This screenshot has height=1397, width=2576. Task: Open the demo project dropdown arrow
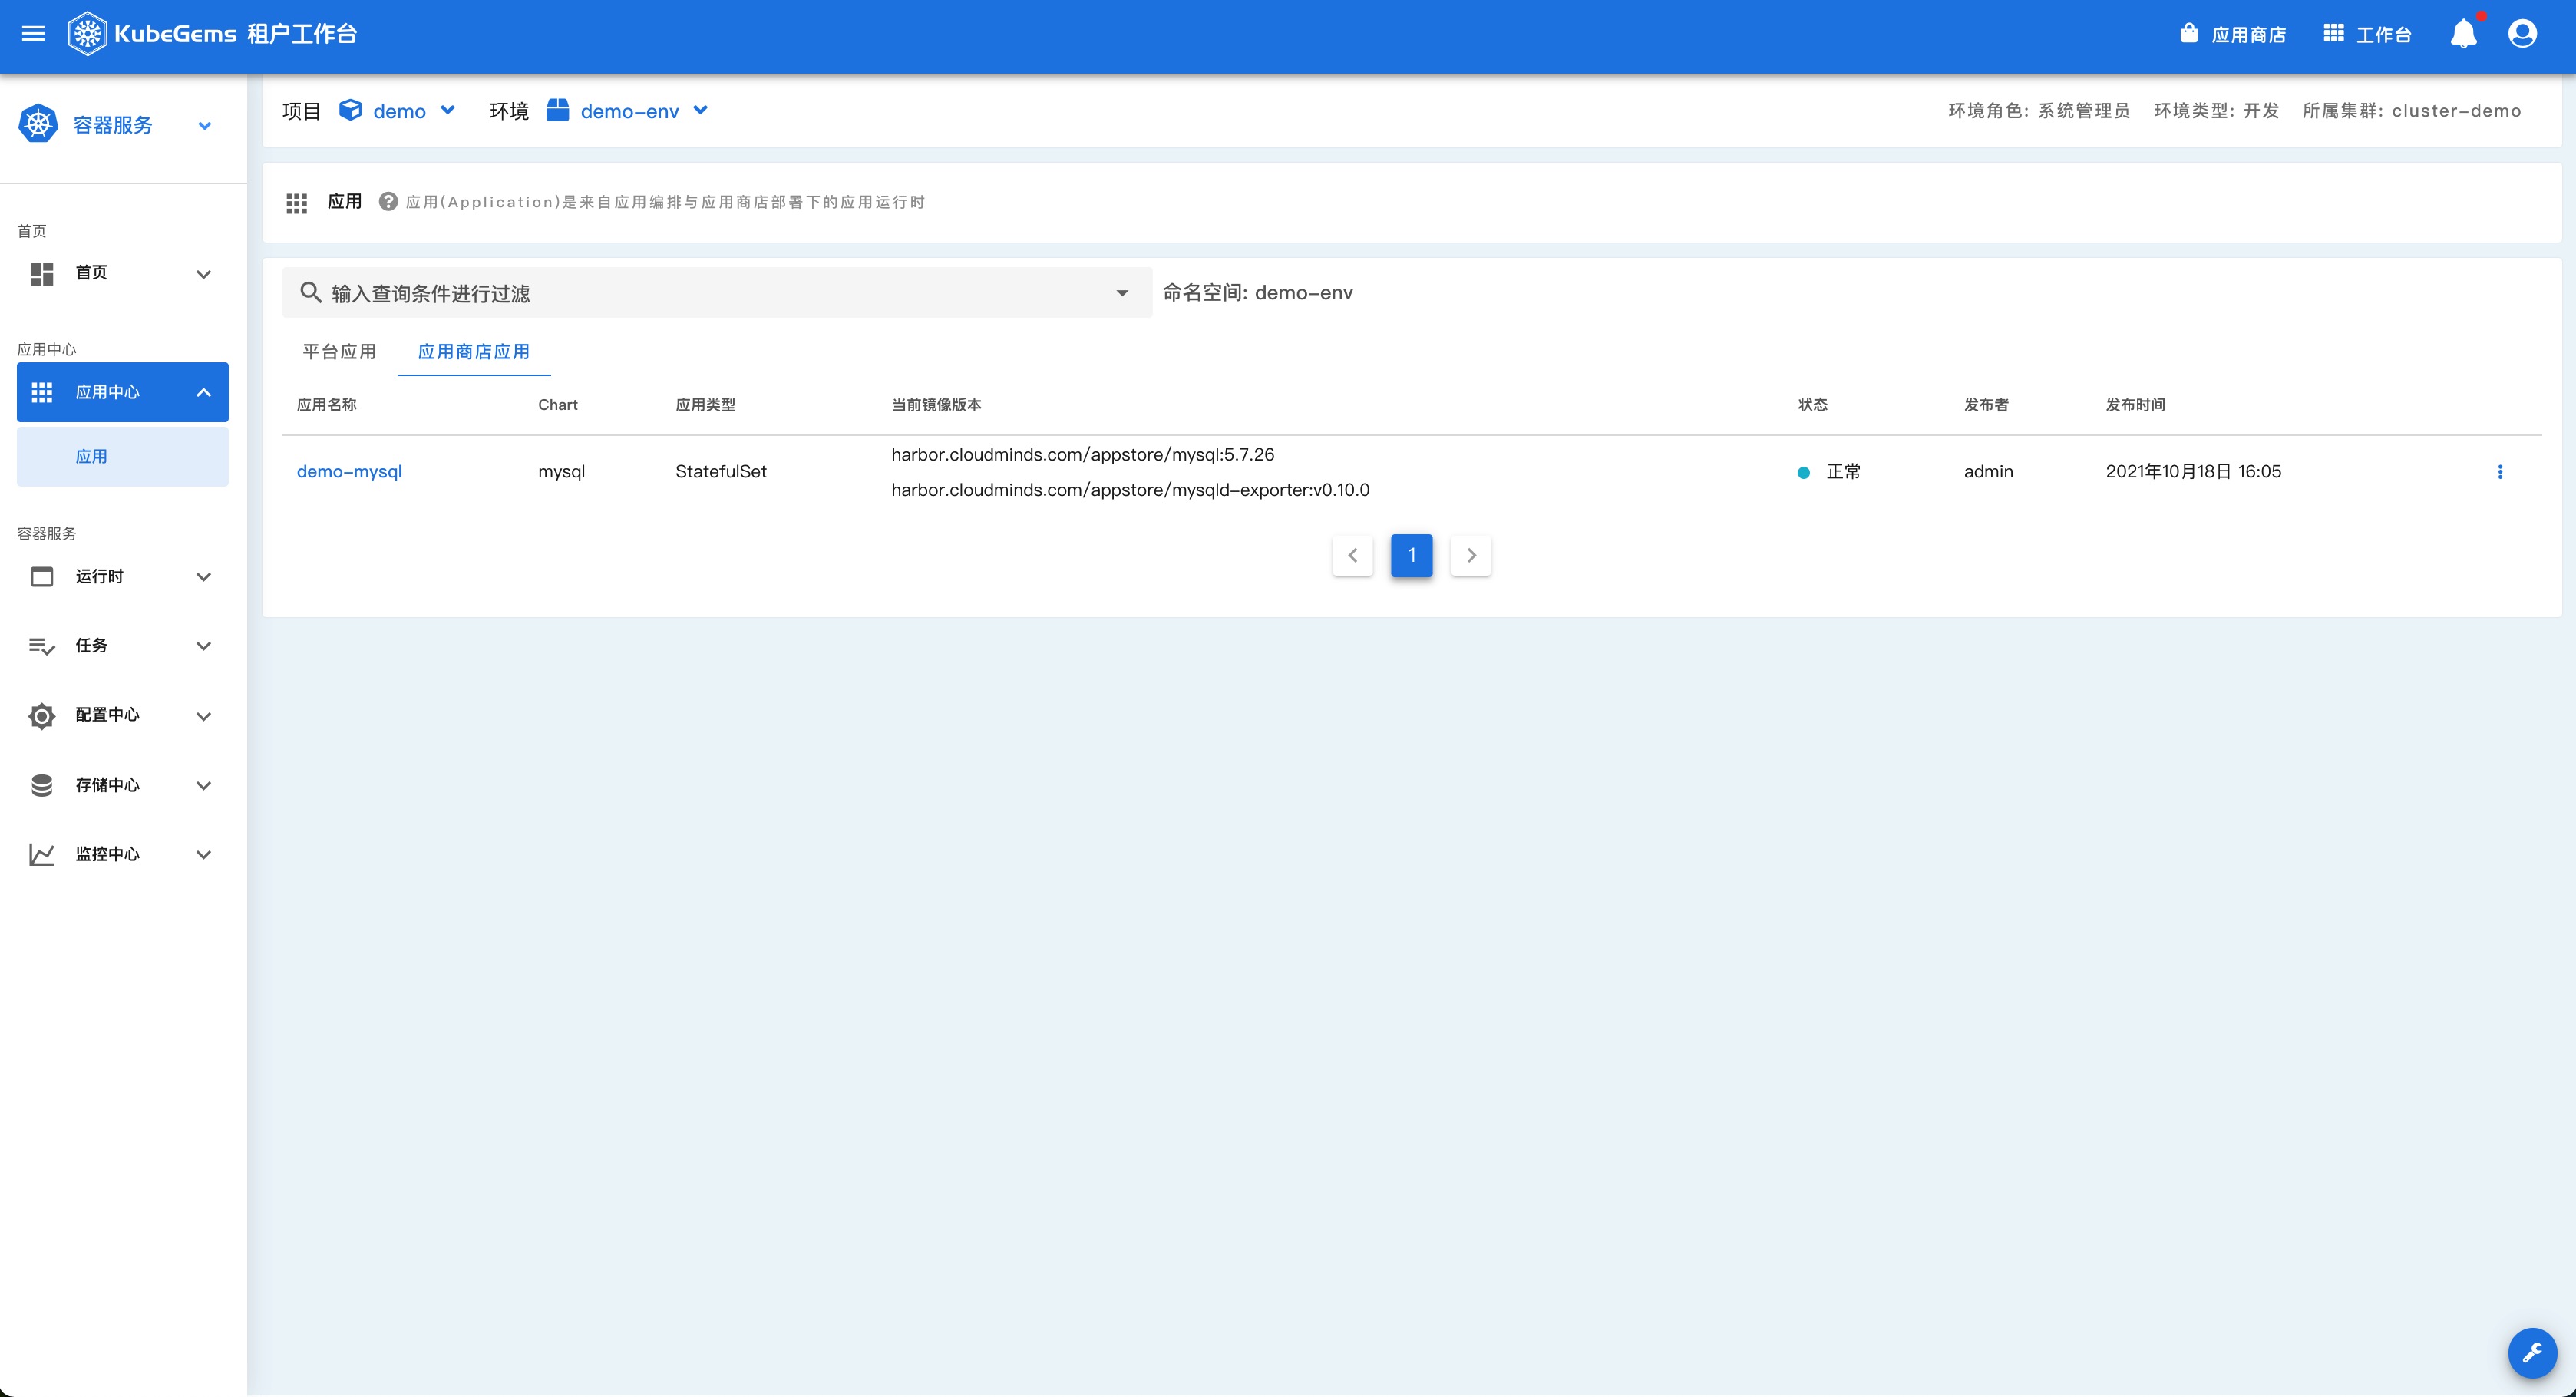tap(448, 110)
